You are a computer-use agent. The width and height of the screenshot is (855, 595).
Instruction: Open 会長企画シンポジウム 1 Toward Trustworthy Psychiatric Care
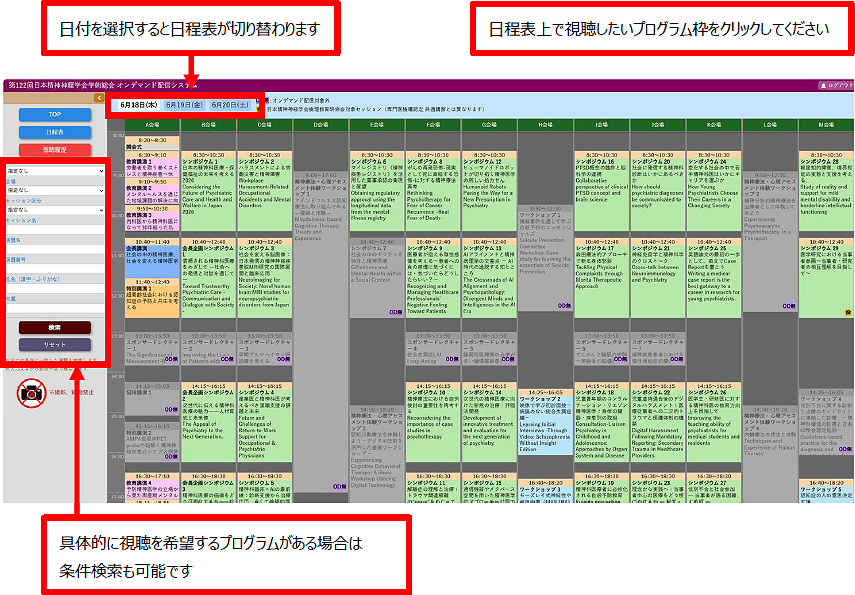pos(208,278)
